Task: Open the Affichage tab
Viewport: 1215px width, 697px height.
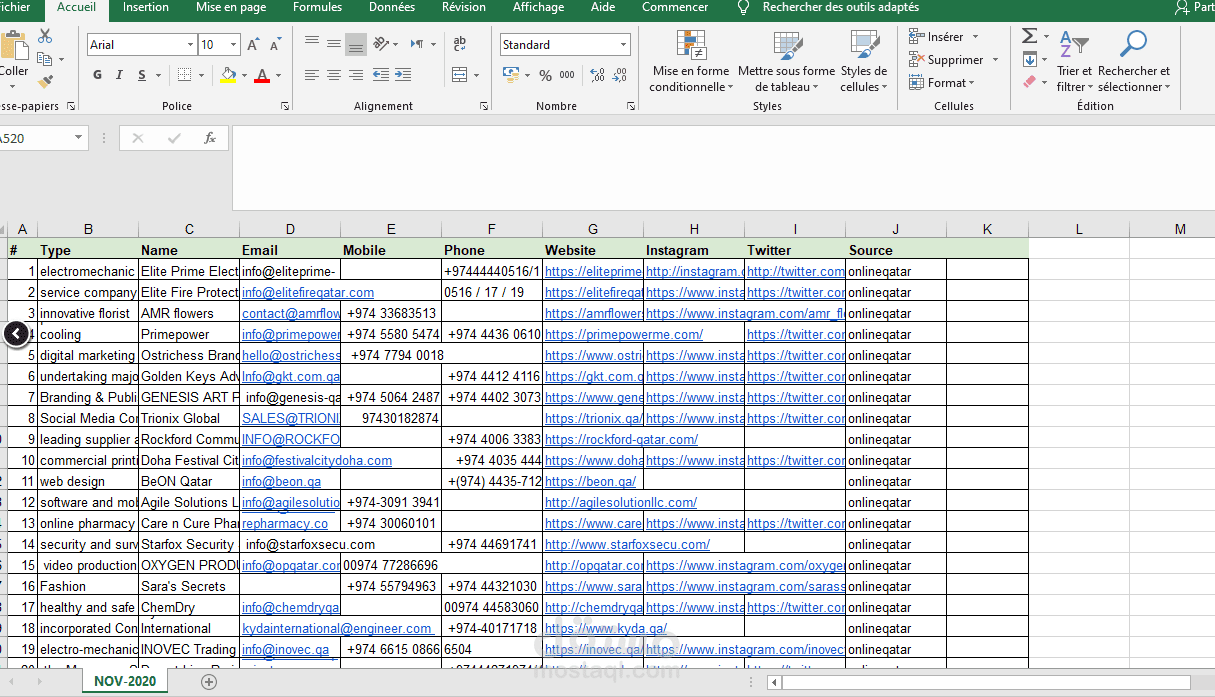Action: click(538, 8)
